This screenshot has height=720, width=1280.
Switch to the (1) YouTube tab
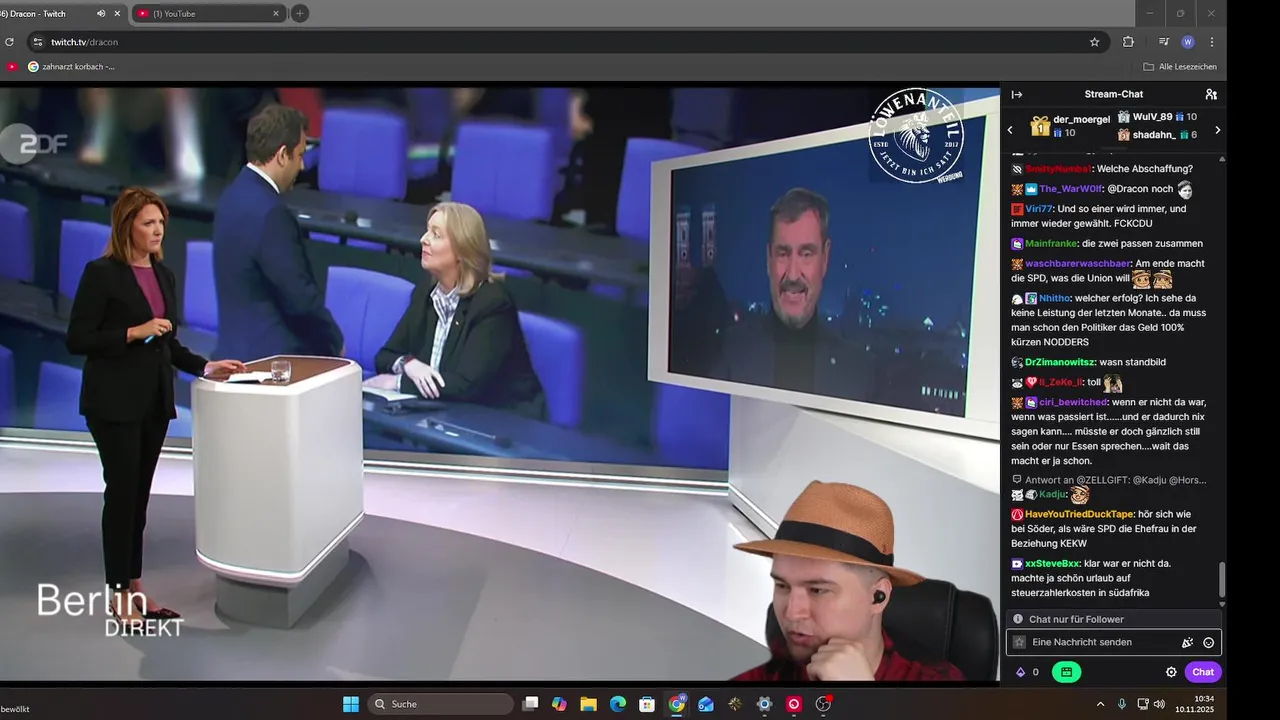pos(207,13)
